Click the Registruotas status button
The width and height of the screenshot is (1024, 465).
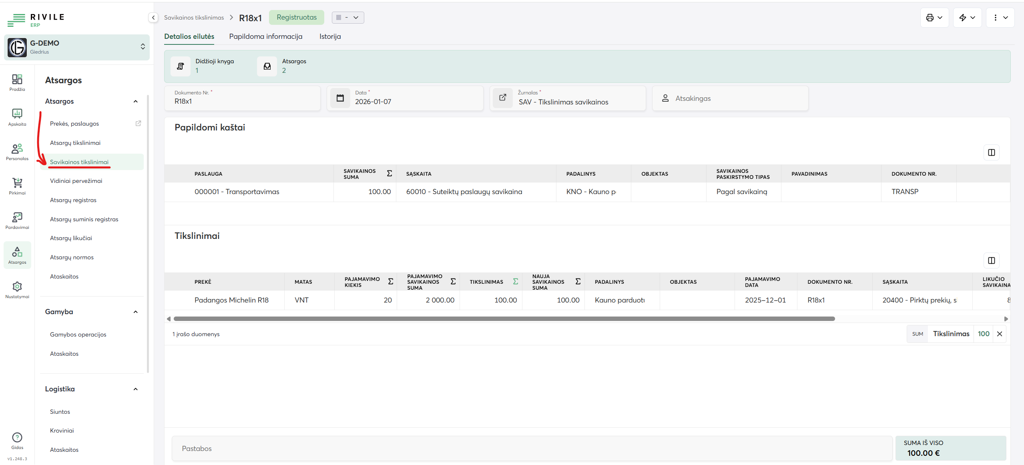[296, 18]
